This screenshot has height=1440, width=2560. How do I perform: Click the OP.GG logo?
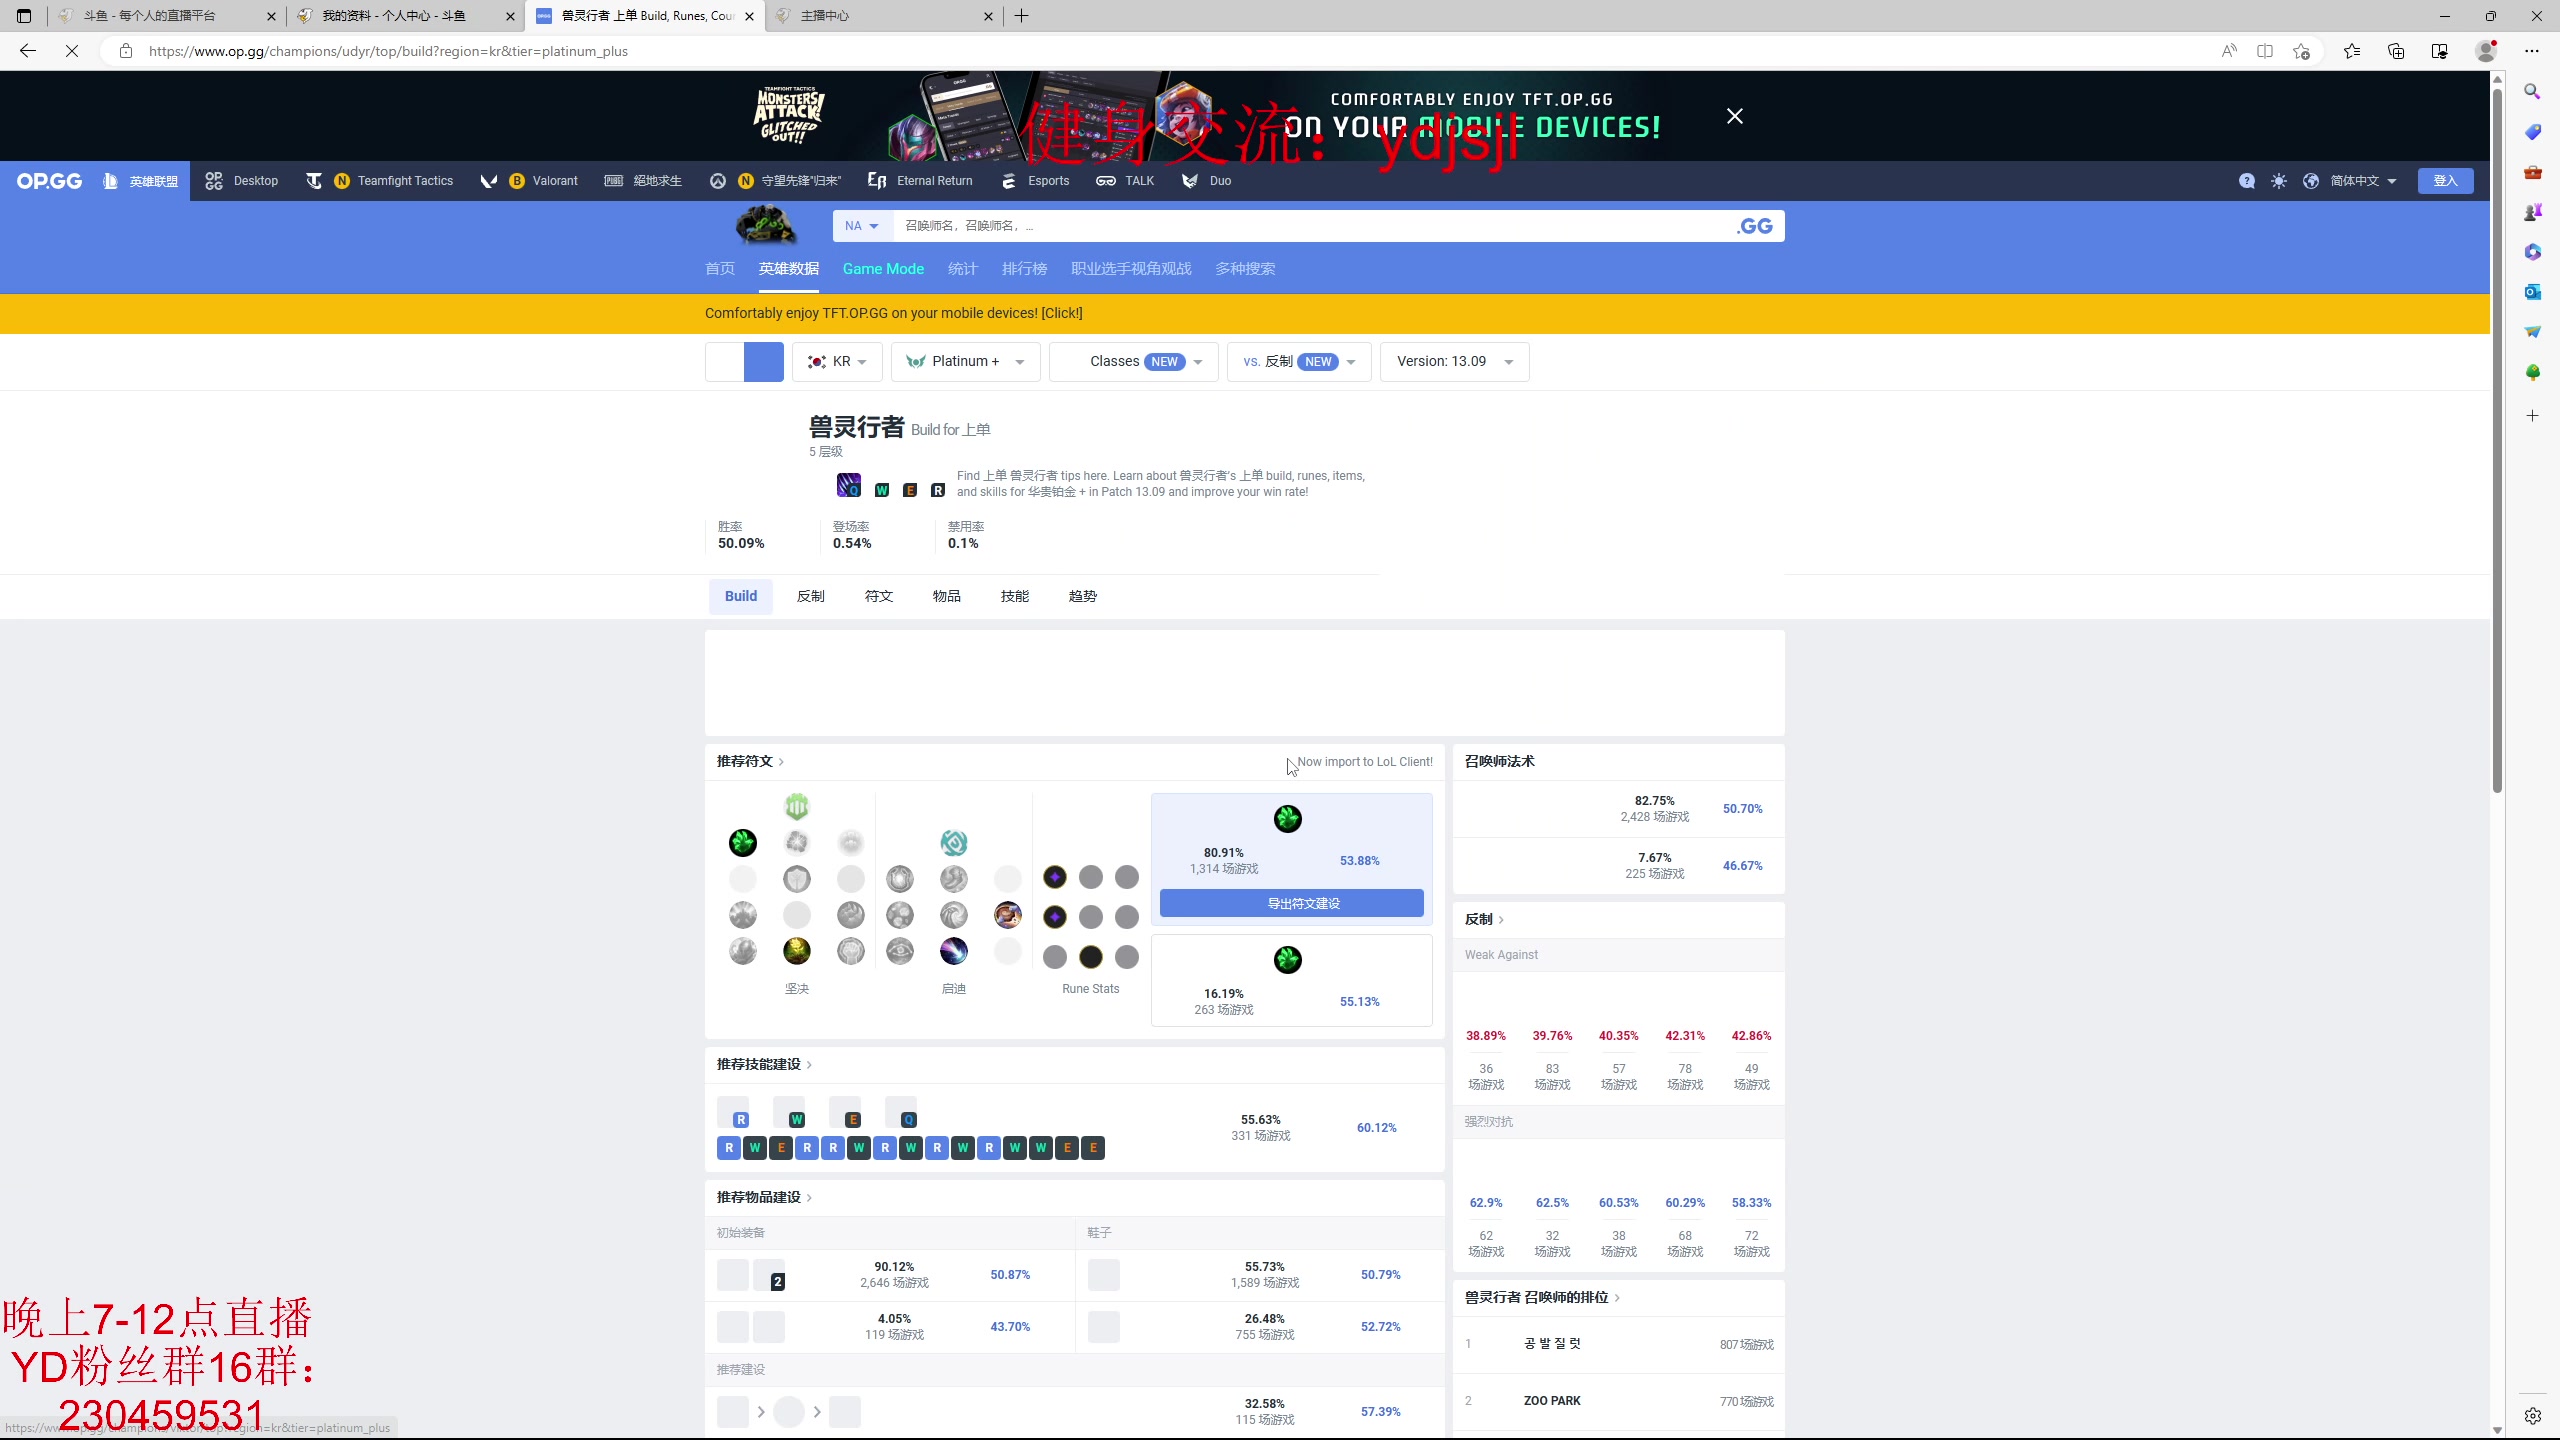[49, 181]
